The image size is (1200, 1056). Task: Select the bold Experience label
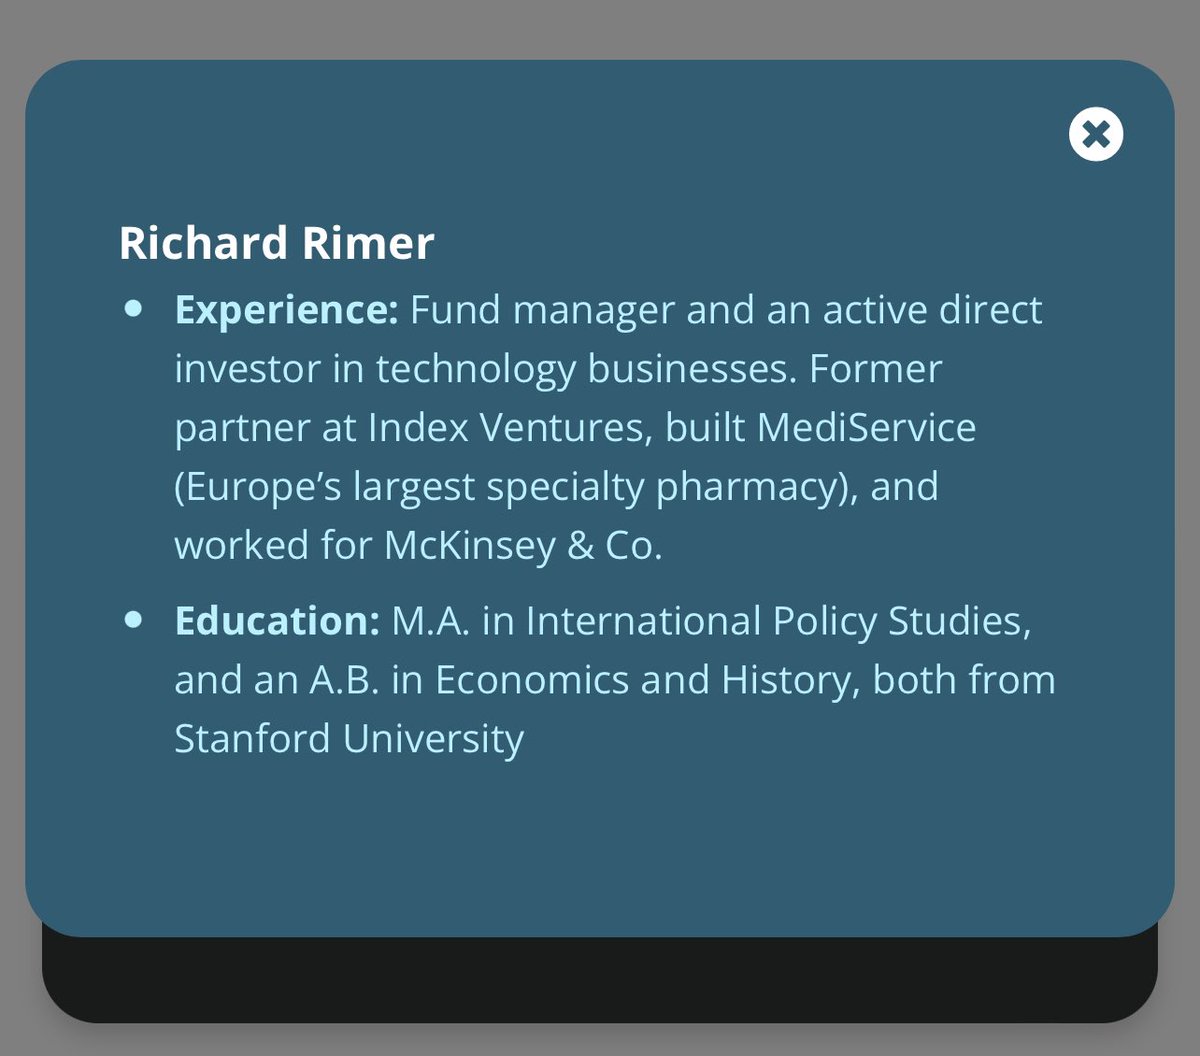coord(286,310)
